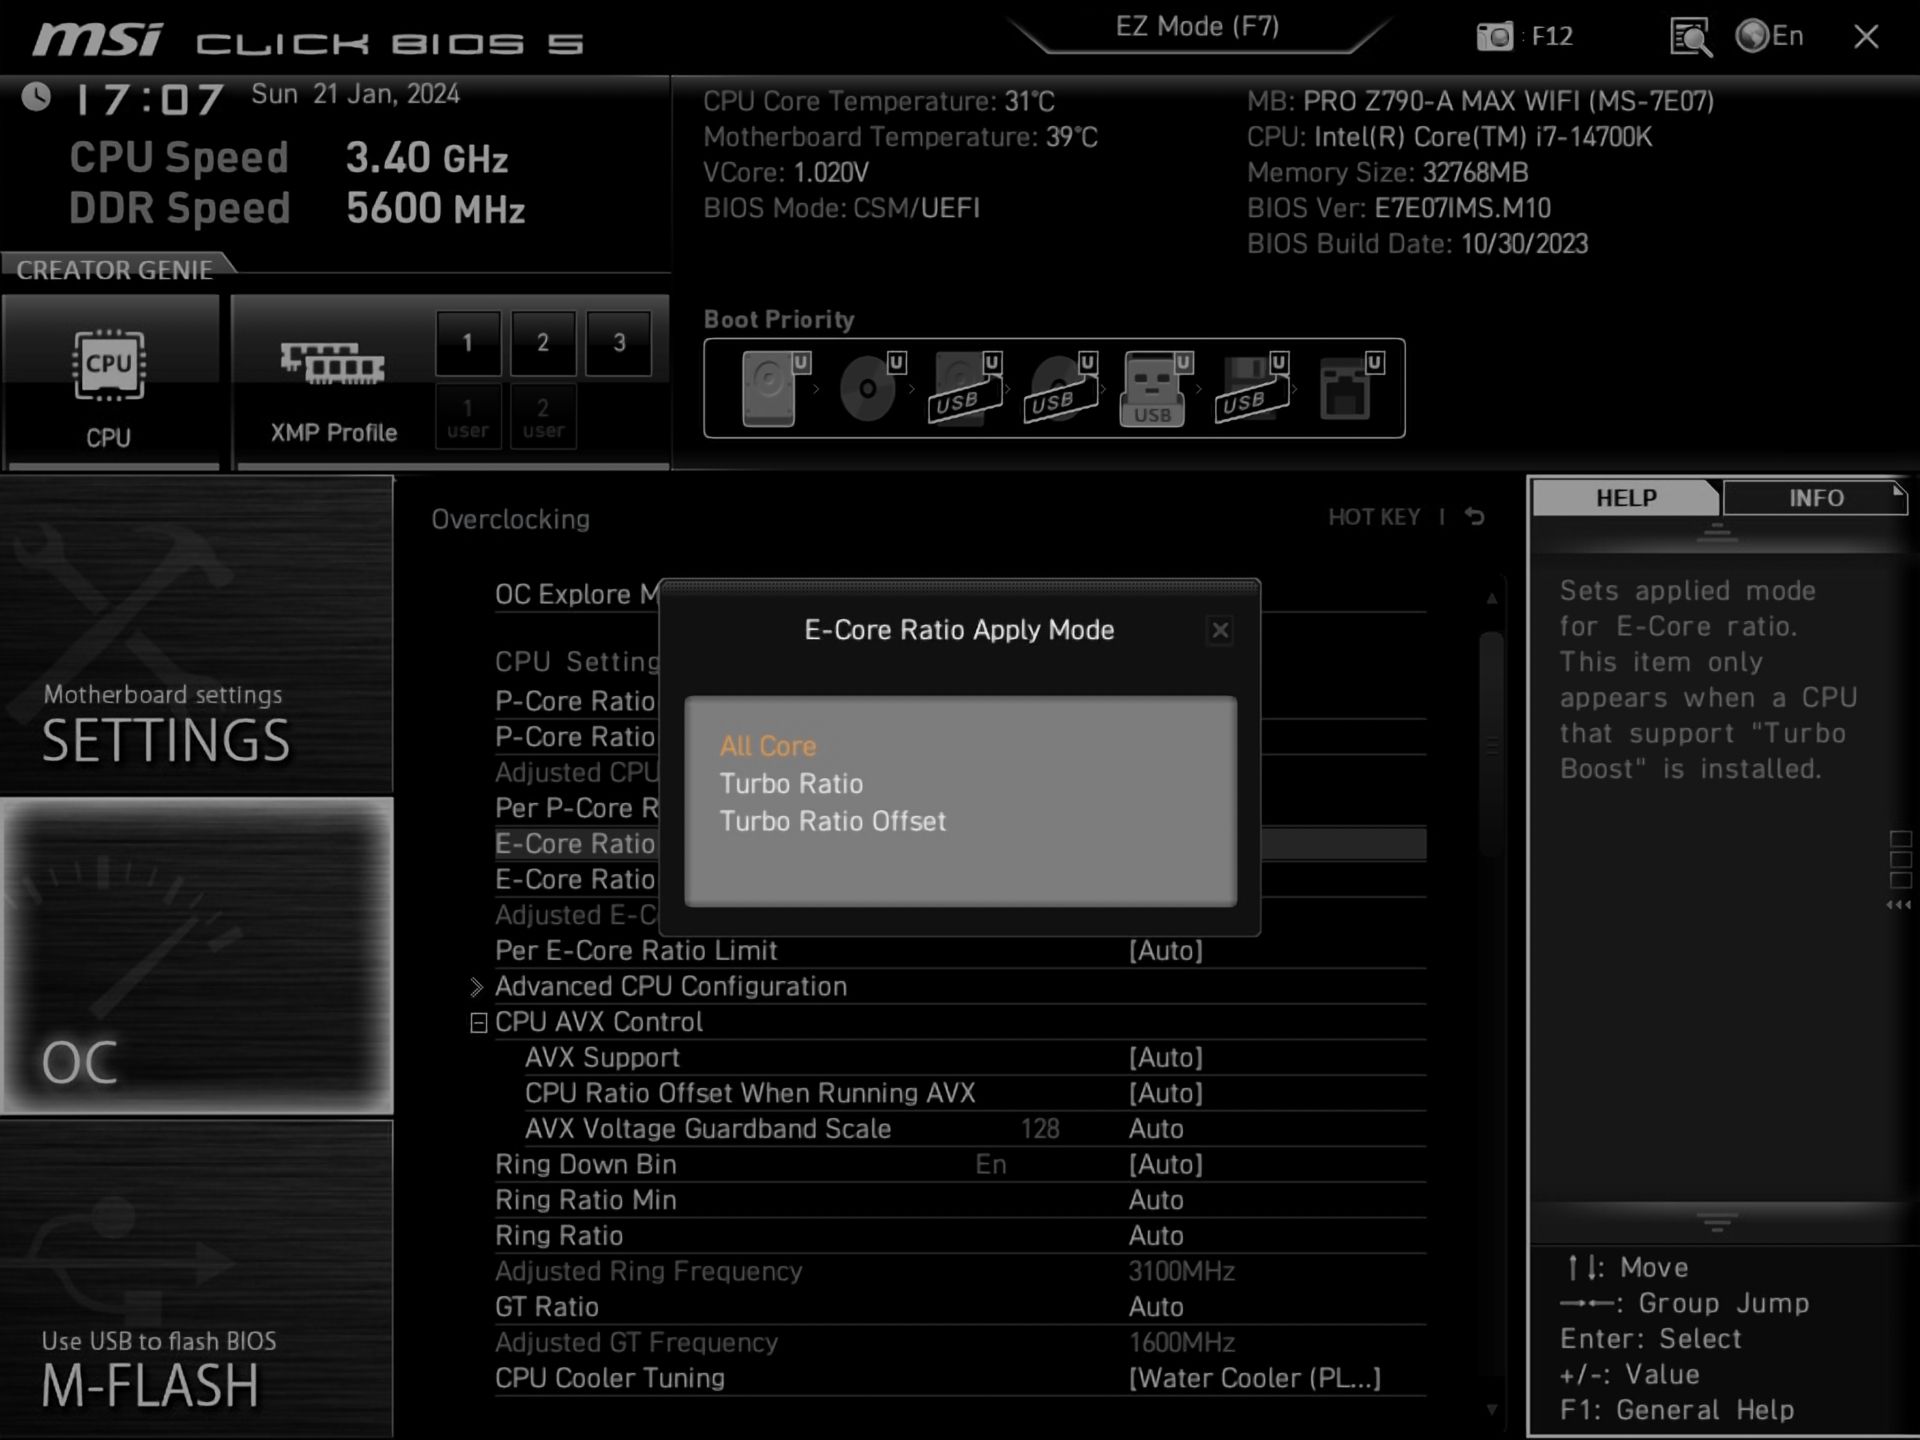The width and height of the screenshot is (1920, 1440).
Task: Switch to EZ Mode (F7)
Action: tap(1197, 27)
